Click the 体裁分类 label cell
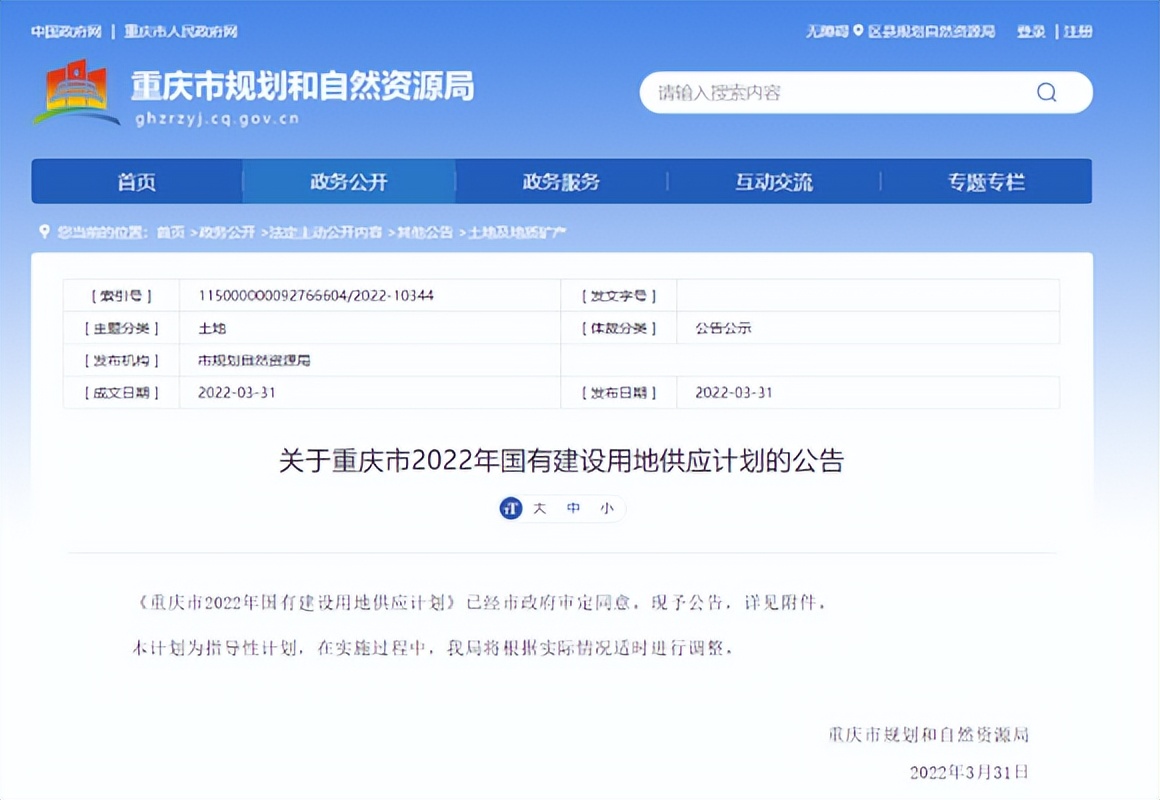Screen dimensions: 1160x800 (618, 328)
